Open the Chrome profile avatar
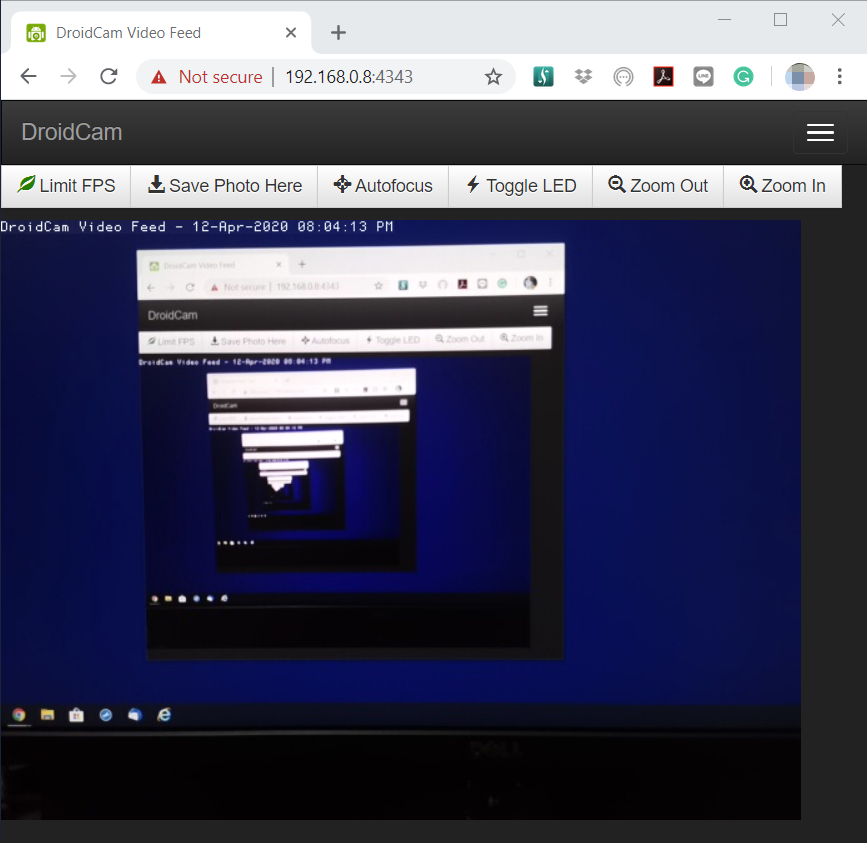Screen dimensions: 867x843 [800, 76]
